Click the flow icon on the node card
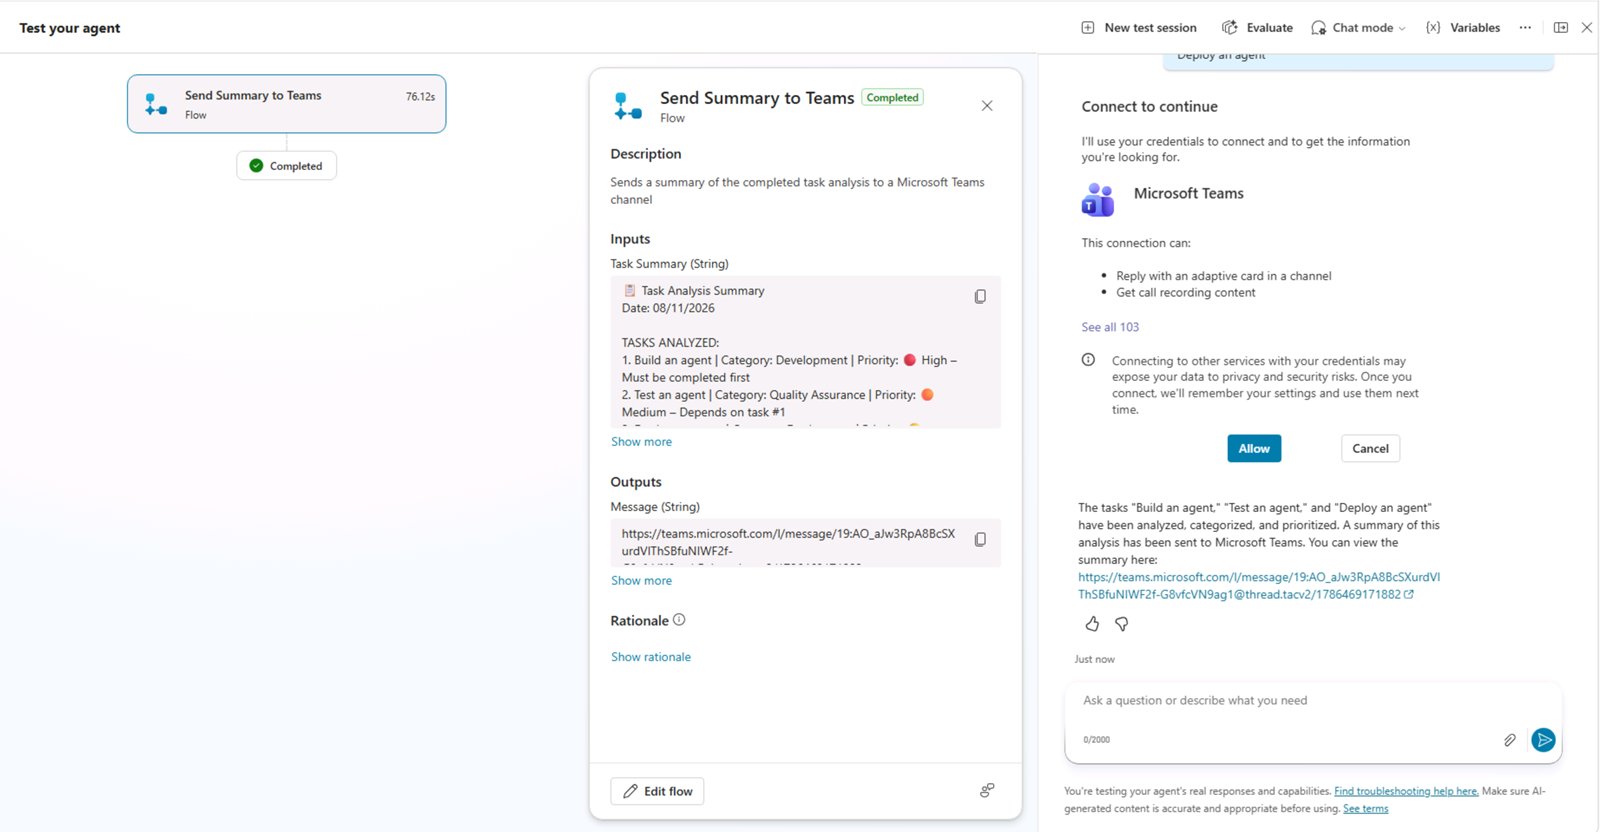Image resolution: width=1600 pixels, height=832 pixels. pos(156,104)
